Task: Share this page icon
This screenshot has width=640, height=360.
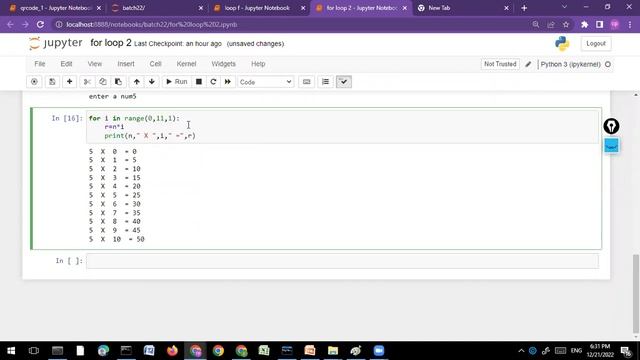Action: click(551, 24)
